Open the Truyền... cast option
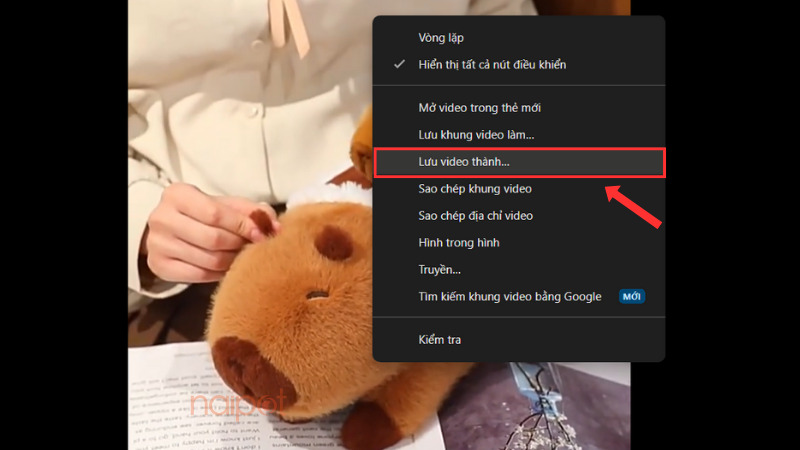The height and width of the screenshot is (450, 800). pyautogui.click(x=440, y=270)
